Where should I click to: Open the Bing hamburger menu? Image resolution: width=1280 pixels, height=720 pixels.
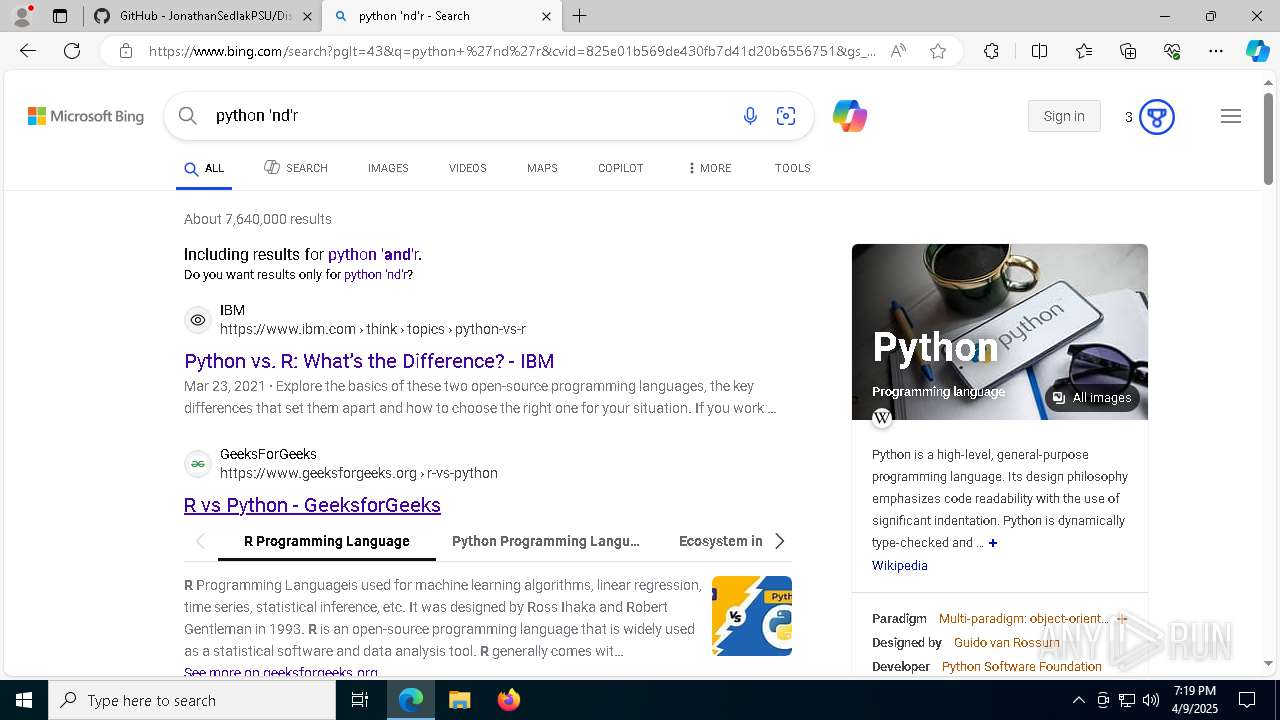1231,116
